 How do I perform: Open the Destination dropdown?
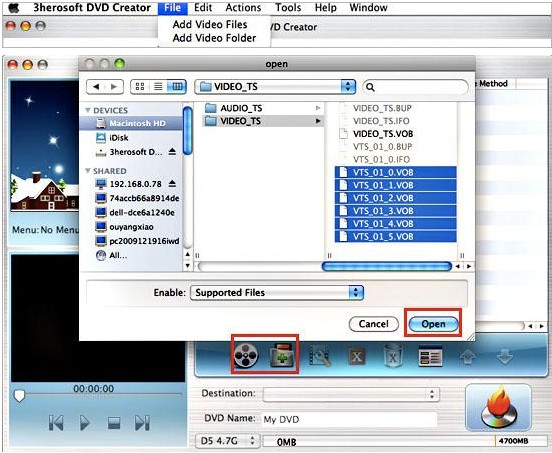click(x=351, y=394)
